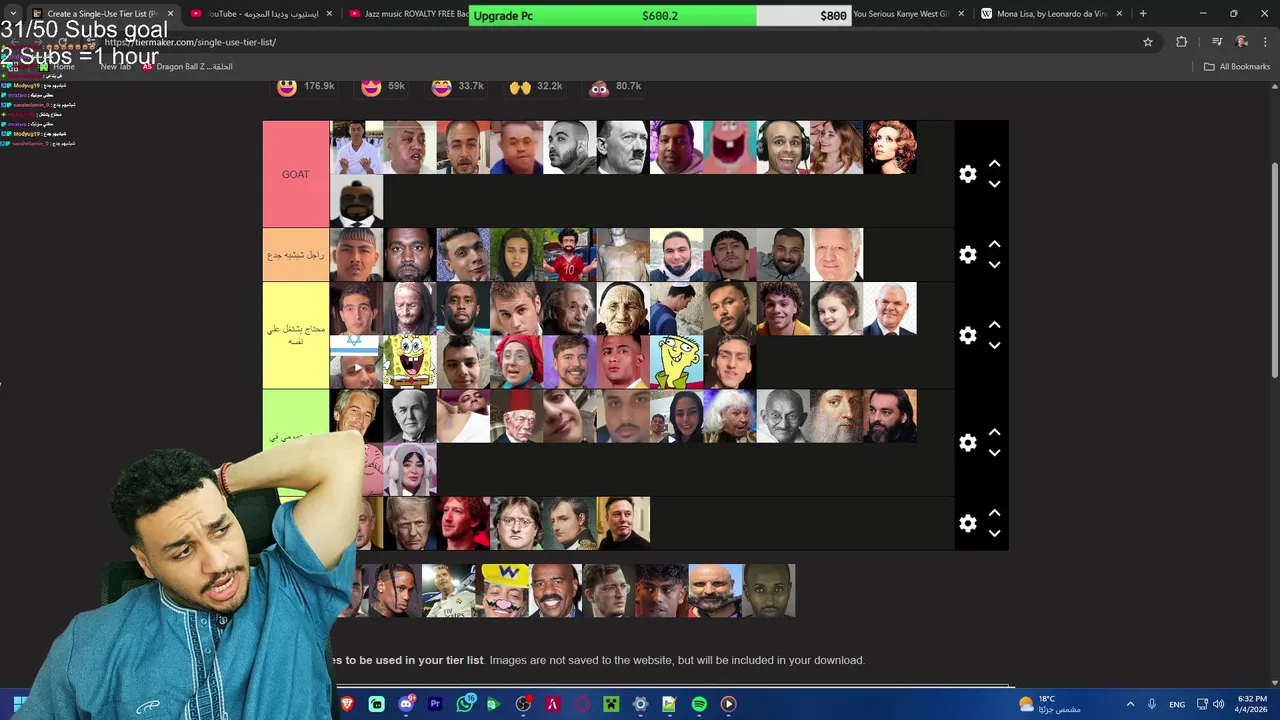1280x720 pixels.
Task: Select the SpongeBob image in yellow tier
Action: tap(410, 362)
